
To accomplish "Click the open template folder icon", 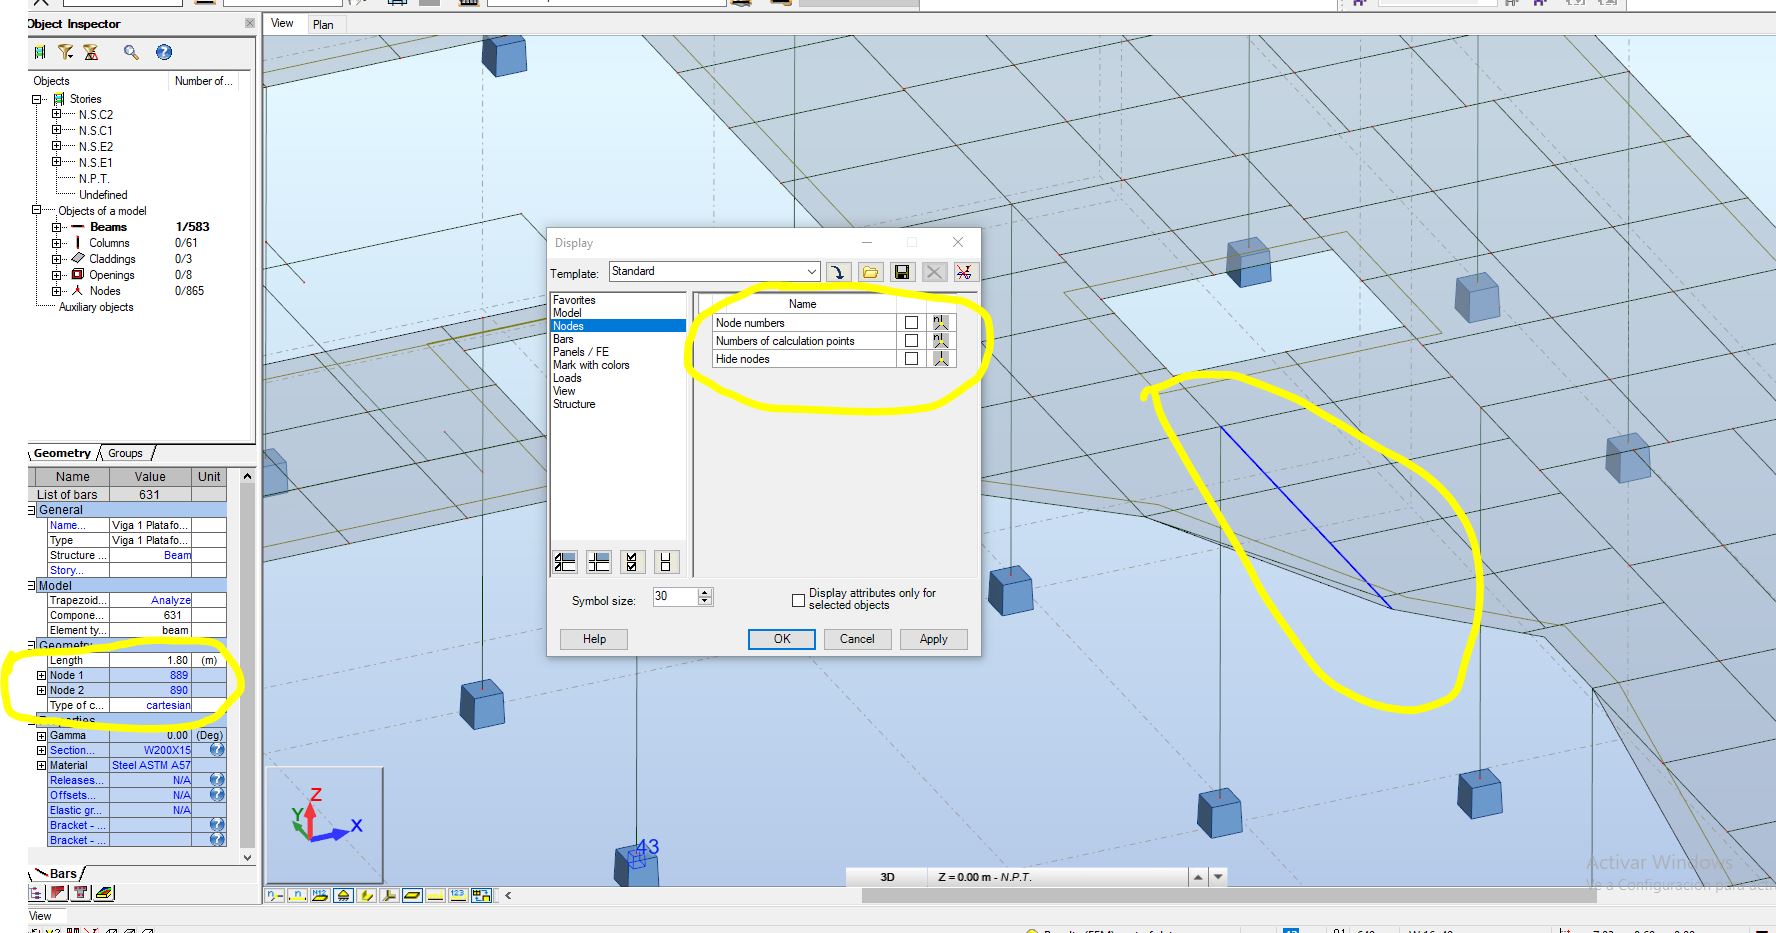I will coord(870,272).
